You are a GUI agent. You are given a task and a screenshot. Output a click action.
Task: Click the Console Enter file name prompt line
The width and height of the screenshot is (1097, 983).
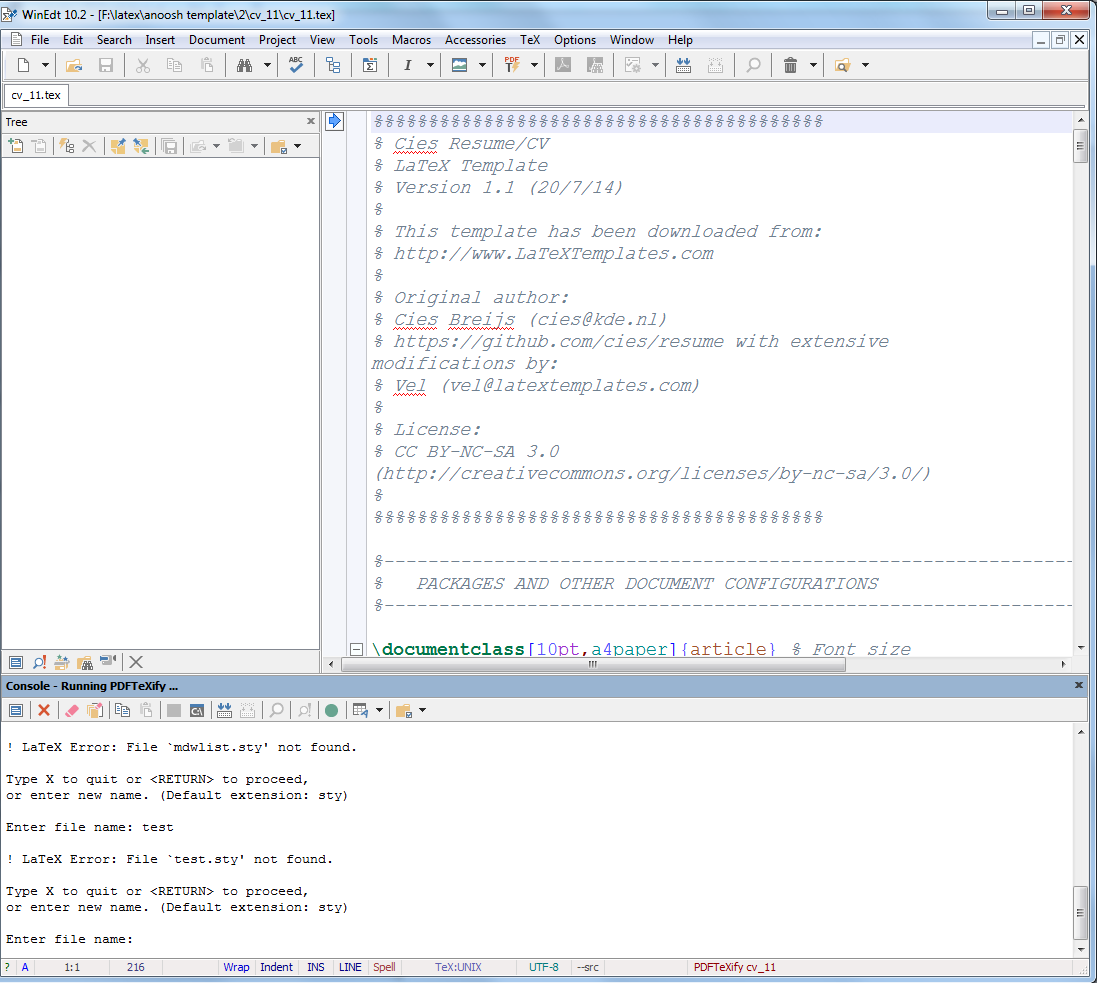[69, 939]
